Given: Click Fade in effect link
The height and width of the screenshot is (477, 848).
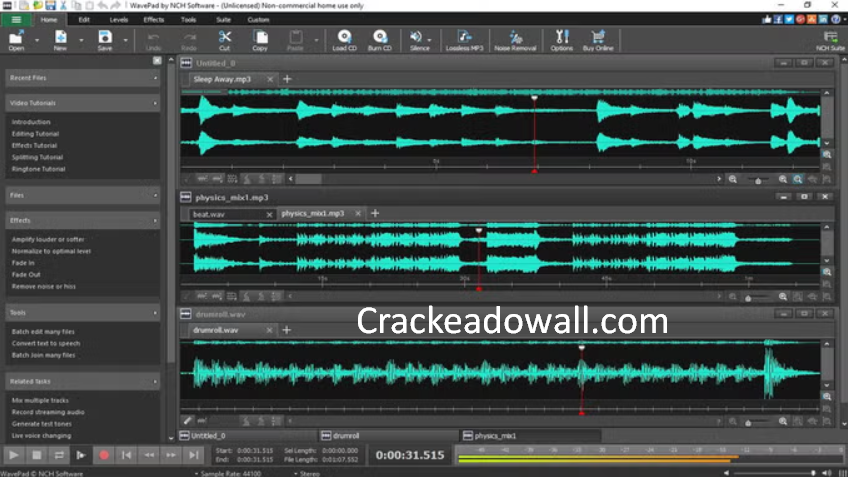Looking at the screenshot, I should pyautogui.click(x=23, y=263).
